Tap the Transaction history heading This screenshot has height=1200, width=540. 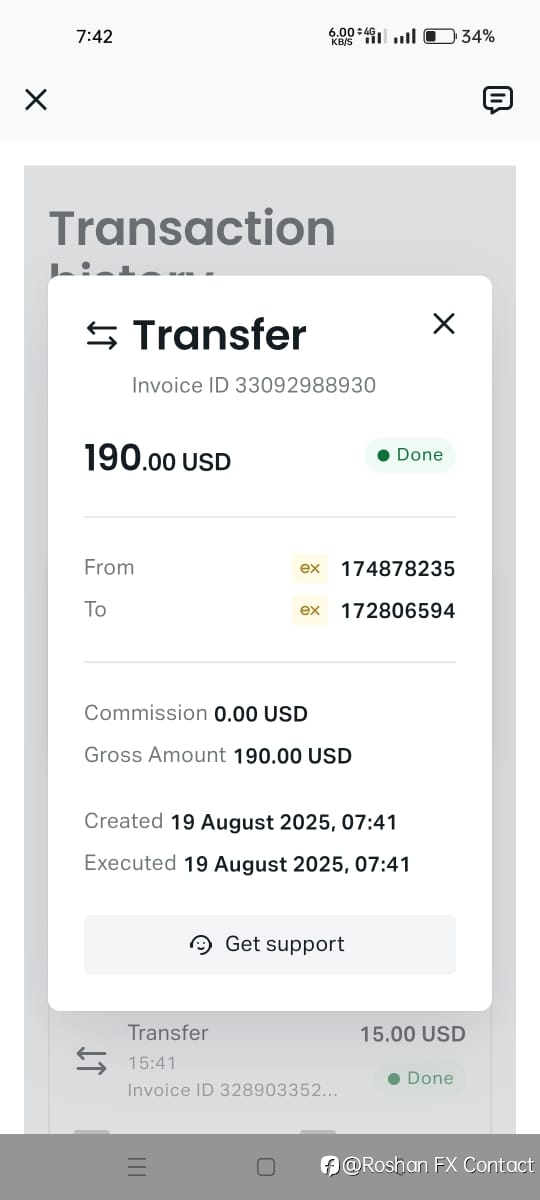pos(192,240)
